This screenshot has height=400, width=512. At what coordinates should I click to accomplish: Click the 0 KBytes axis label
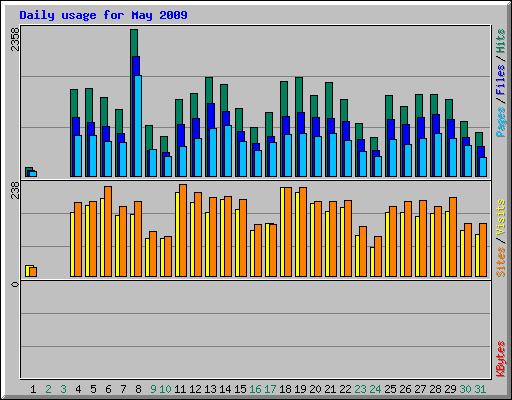[x=15, y=284]
